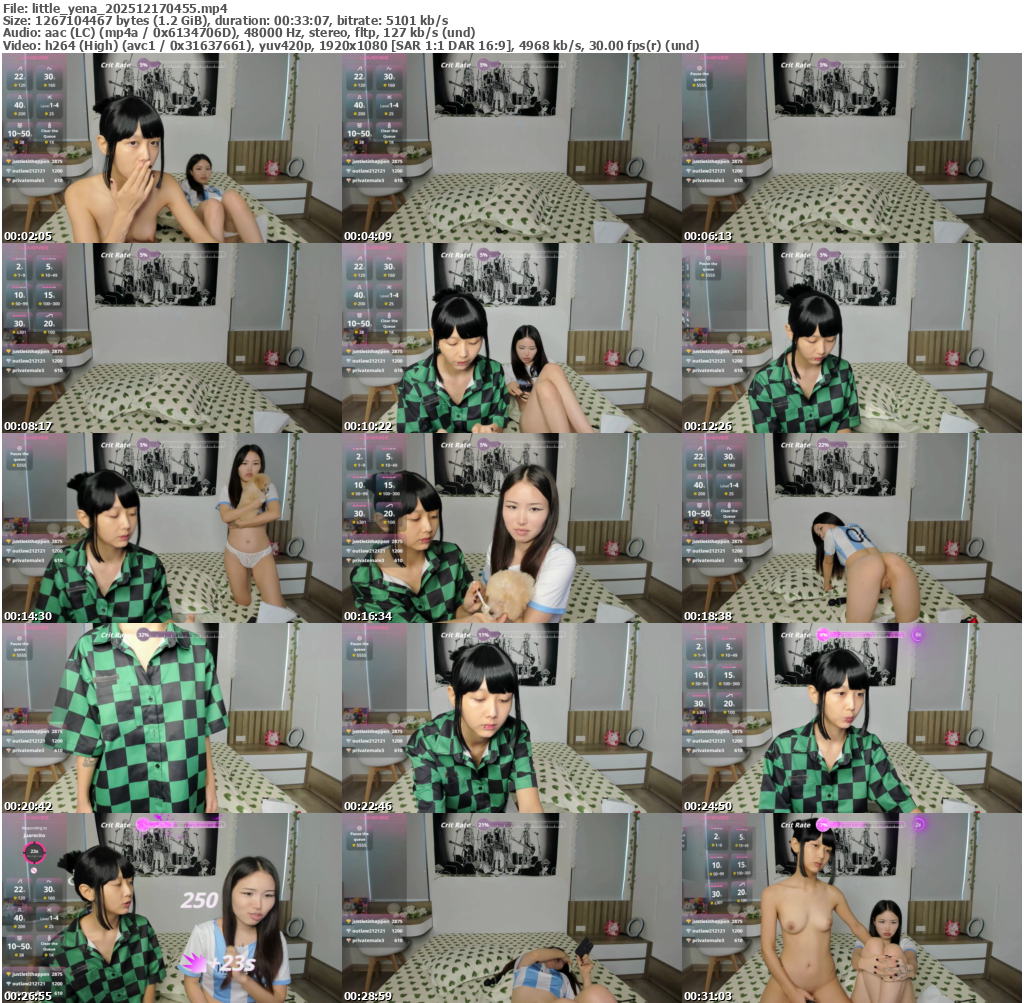
Task: Click the thumbnail marked 00:06:13
Action: (x=852, y=148)
